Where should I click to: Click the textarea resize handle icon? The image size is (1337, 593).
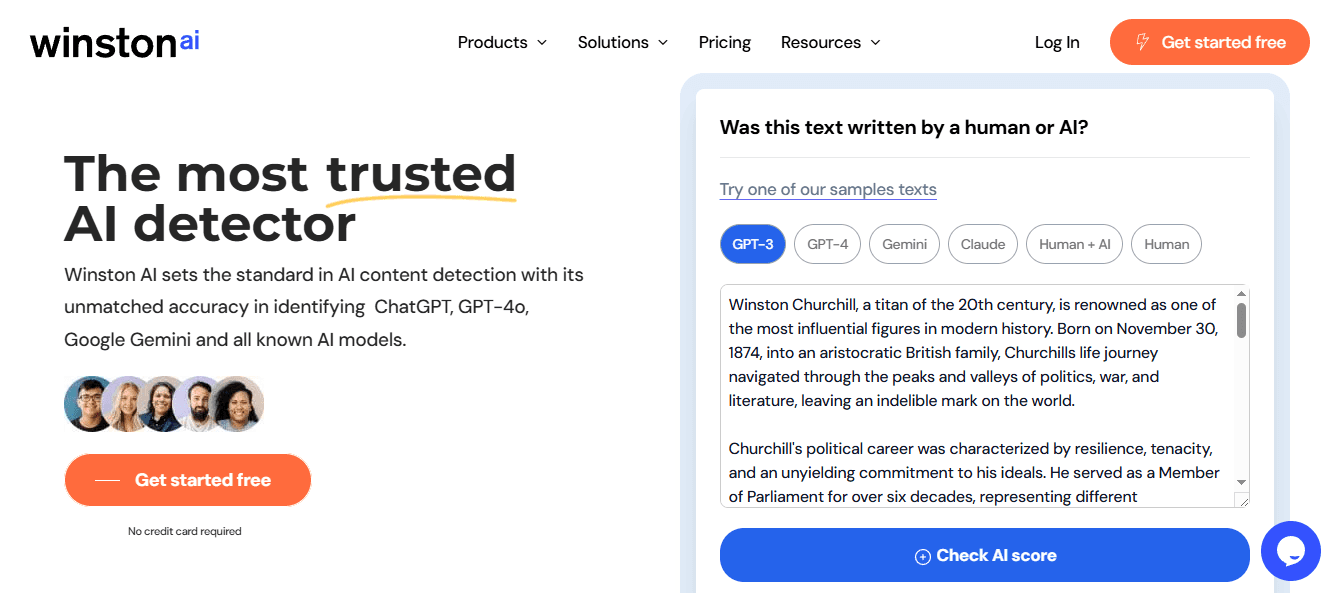click(x=1241, y=500)
